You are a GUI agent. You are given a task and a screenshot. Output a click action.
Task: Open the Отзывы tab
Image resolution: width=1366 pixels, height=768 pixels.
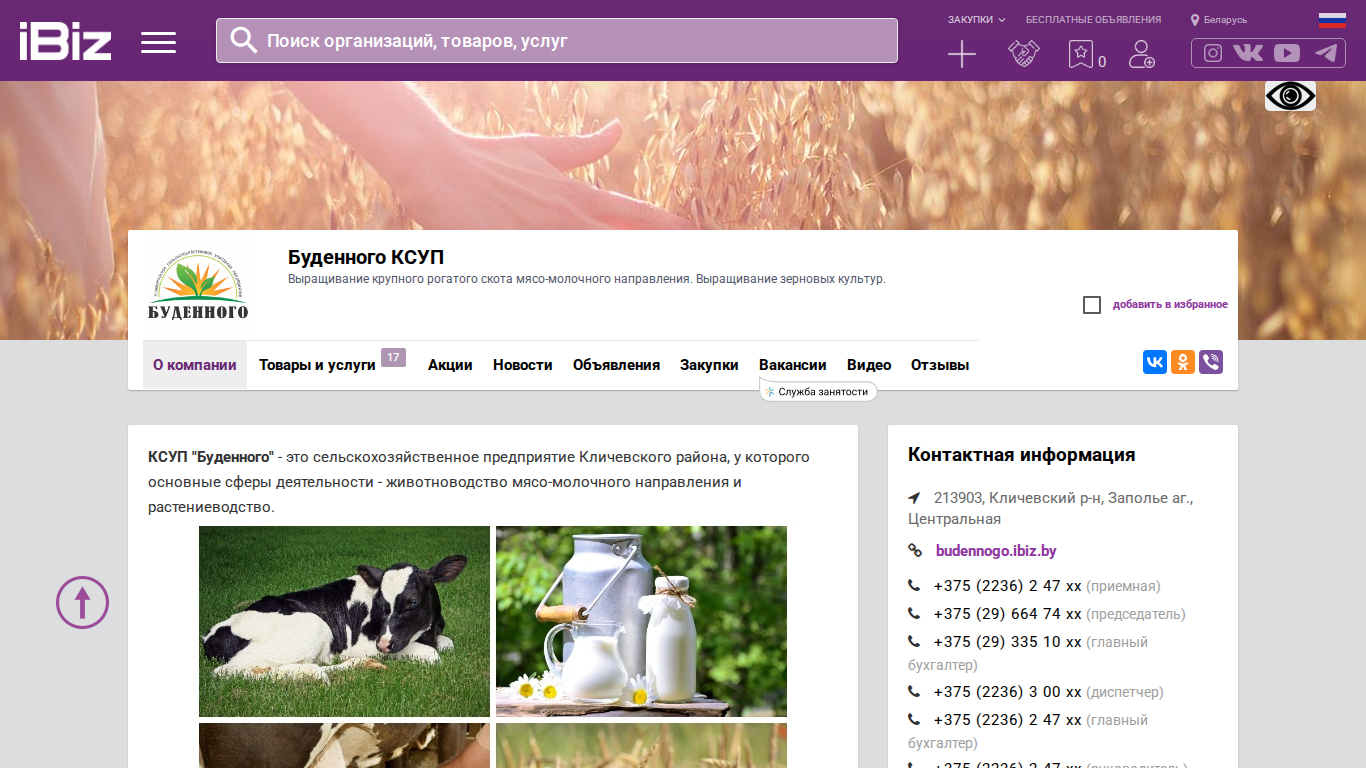point(940,365)
